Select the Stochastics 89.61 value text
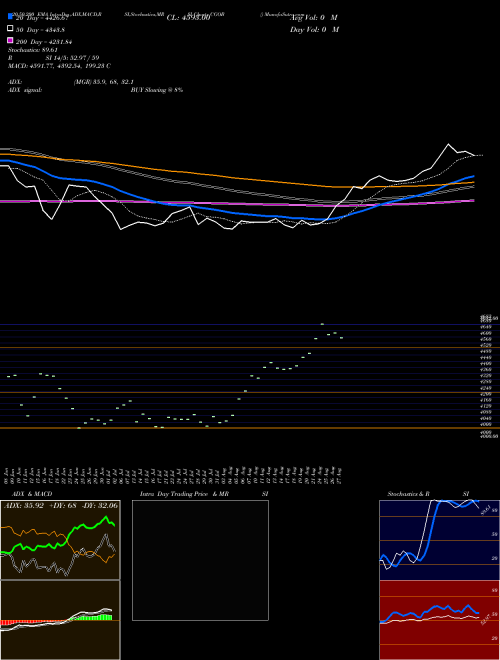Screen dimensions: 500x660 coord(32,50)
